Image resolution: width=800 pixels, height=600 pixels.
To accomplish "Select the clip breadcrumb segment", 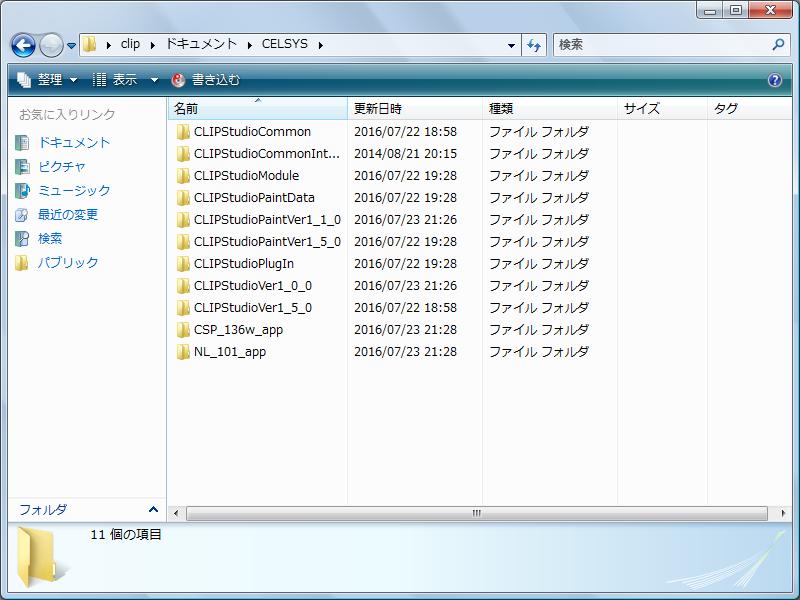I will coord(130,44).
